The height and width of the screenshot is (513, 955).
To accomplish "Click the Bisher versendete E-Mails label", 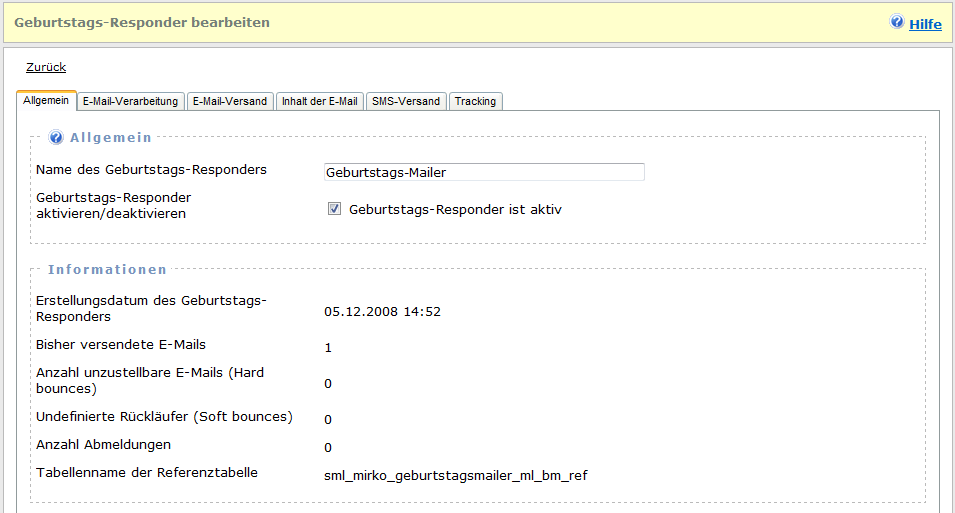I will pyautogui.click(x=121, y=344).
